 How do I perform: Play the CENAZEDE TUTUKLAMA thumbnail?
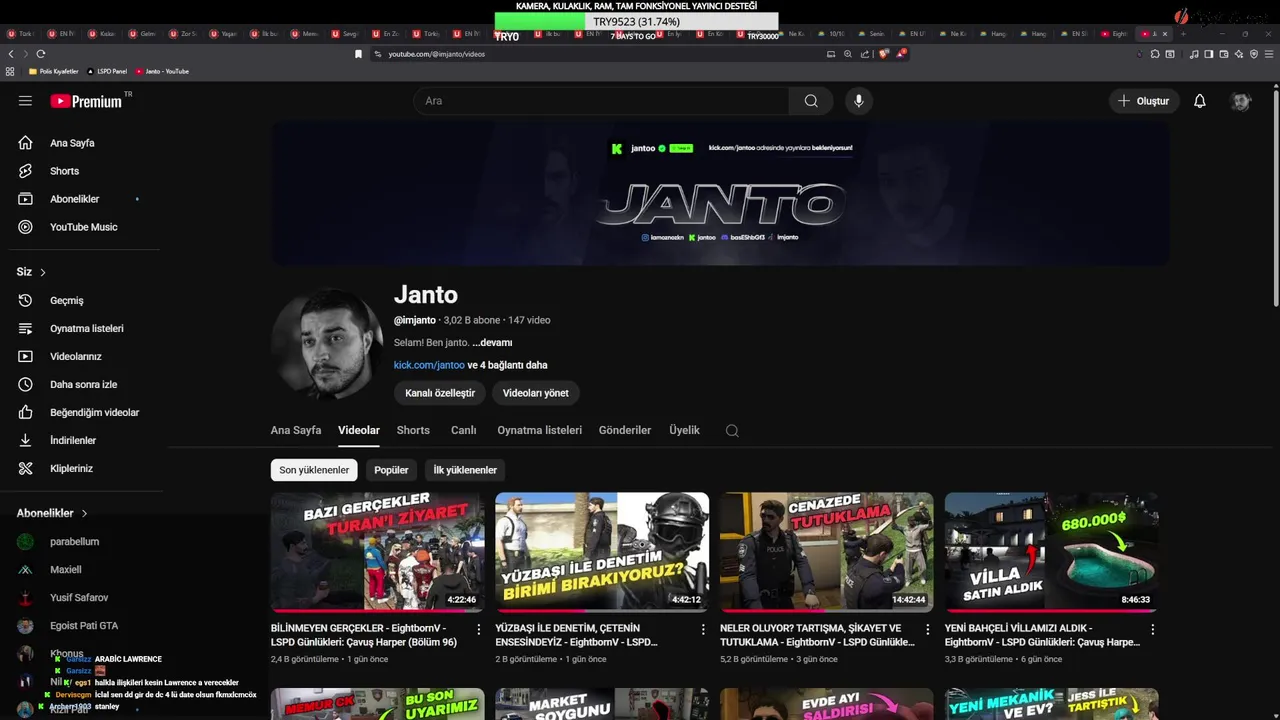point(827,552)
